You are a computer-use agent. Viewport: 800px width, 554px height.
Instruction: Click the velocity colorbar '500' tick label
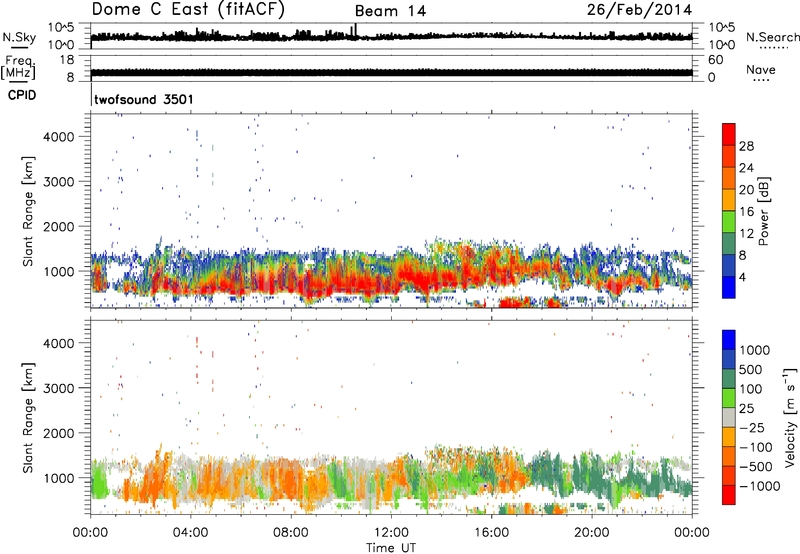point(751,370)
